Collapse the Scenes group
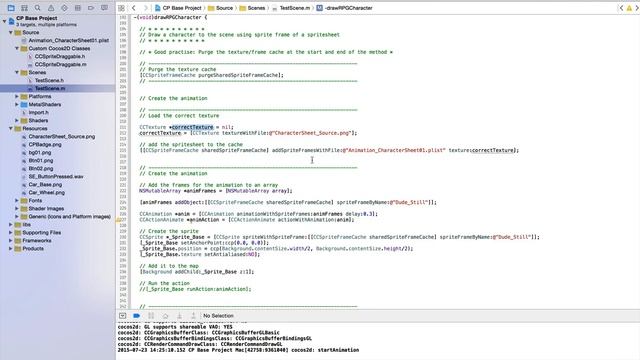 (x=17, y=72)
